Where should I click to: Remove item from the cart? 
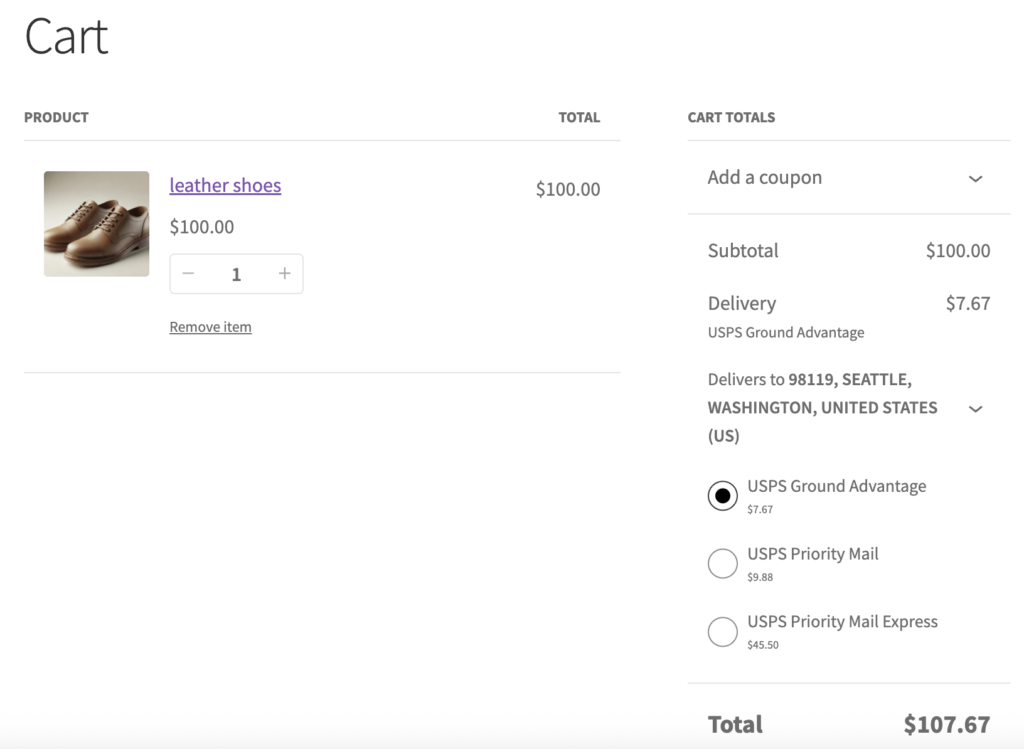click(210, 327)
